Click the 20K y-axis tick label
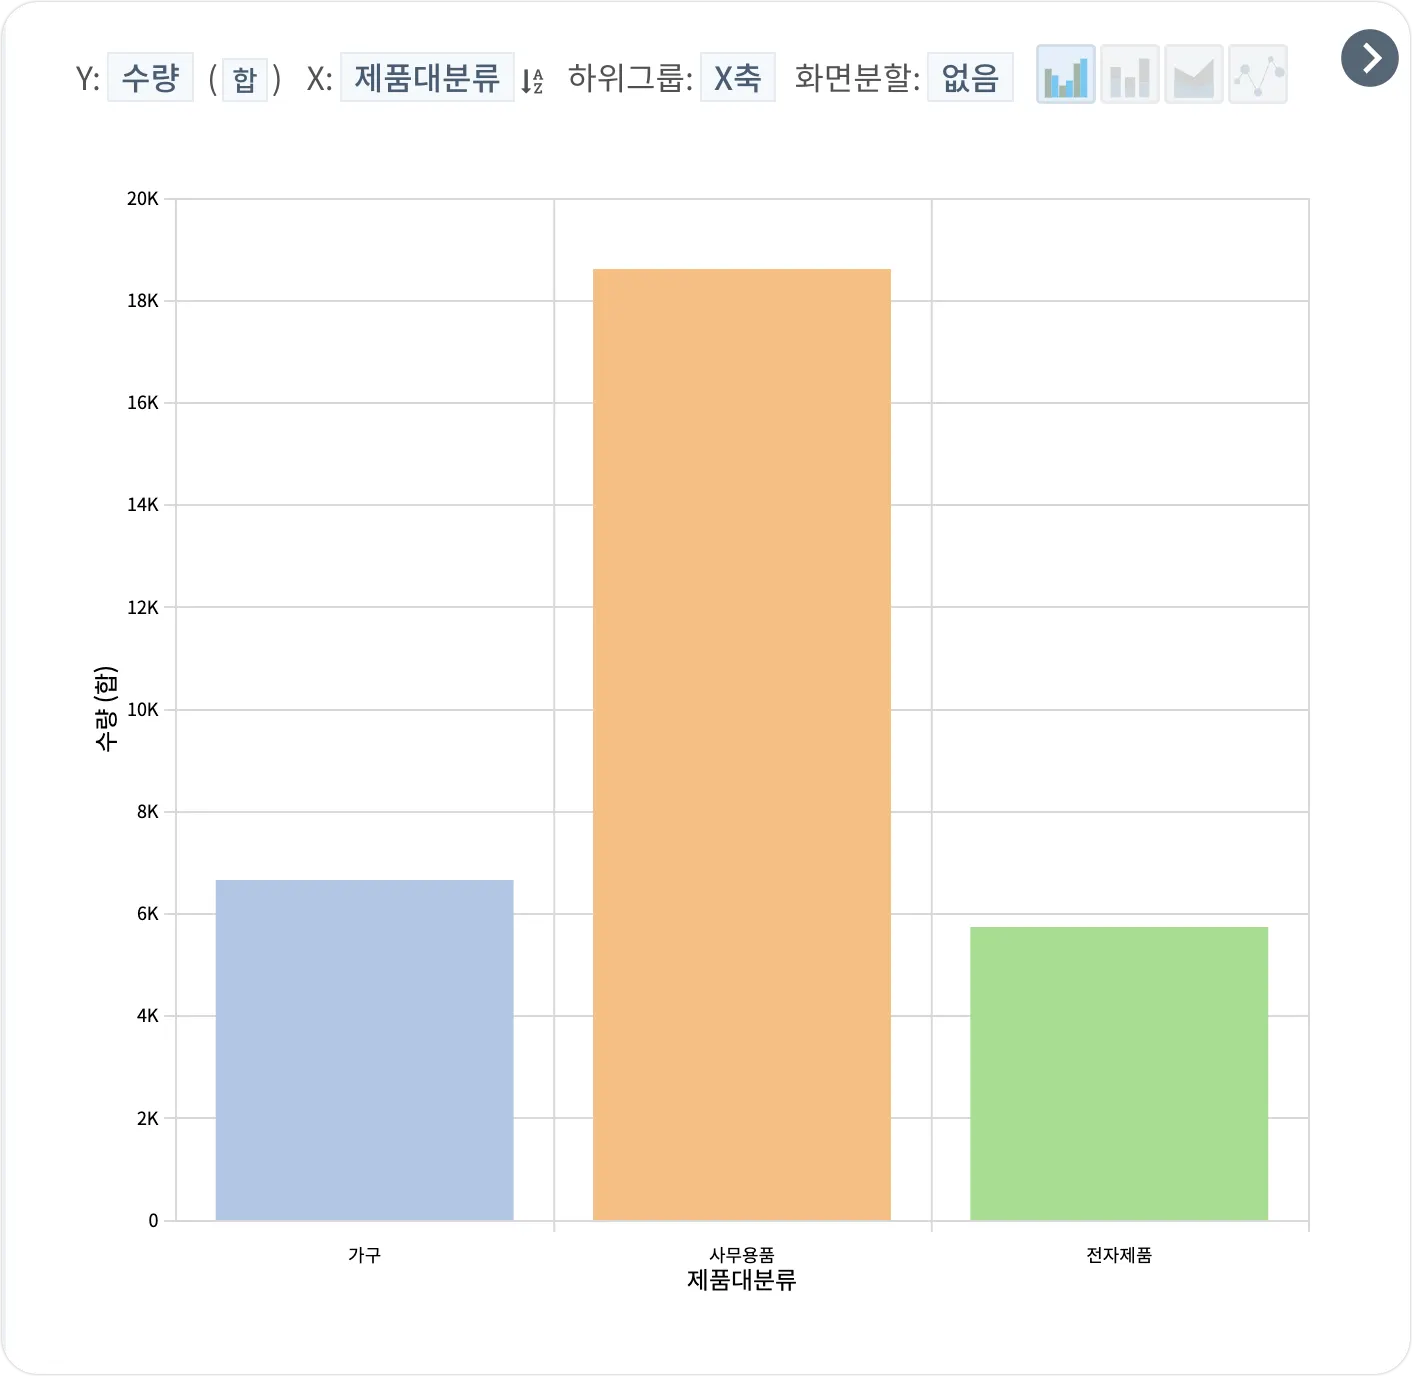Viewport: 1412px width, 1376px height. pos(143,199)
